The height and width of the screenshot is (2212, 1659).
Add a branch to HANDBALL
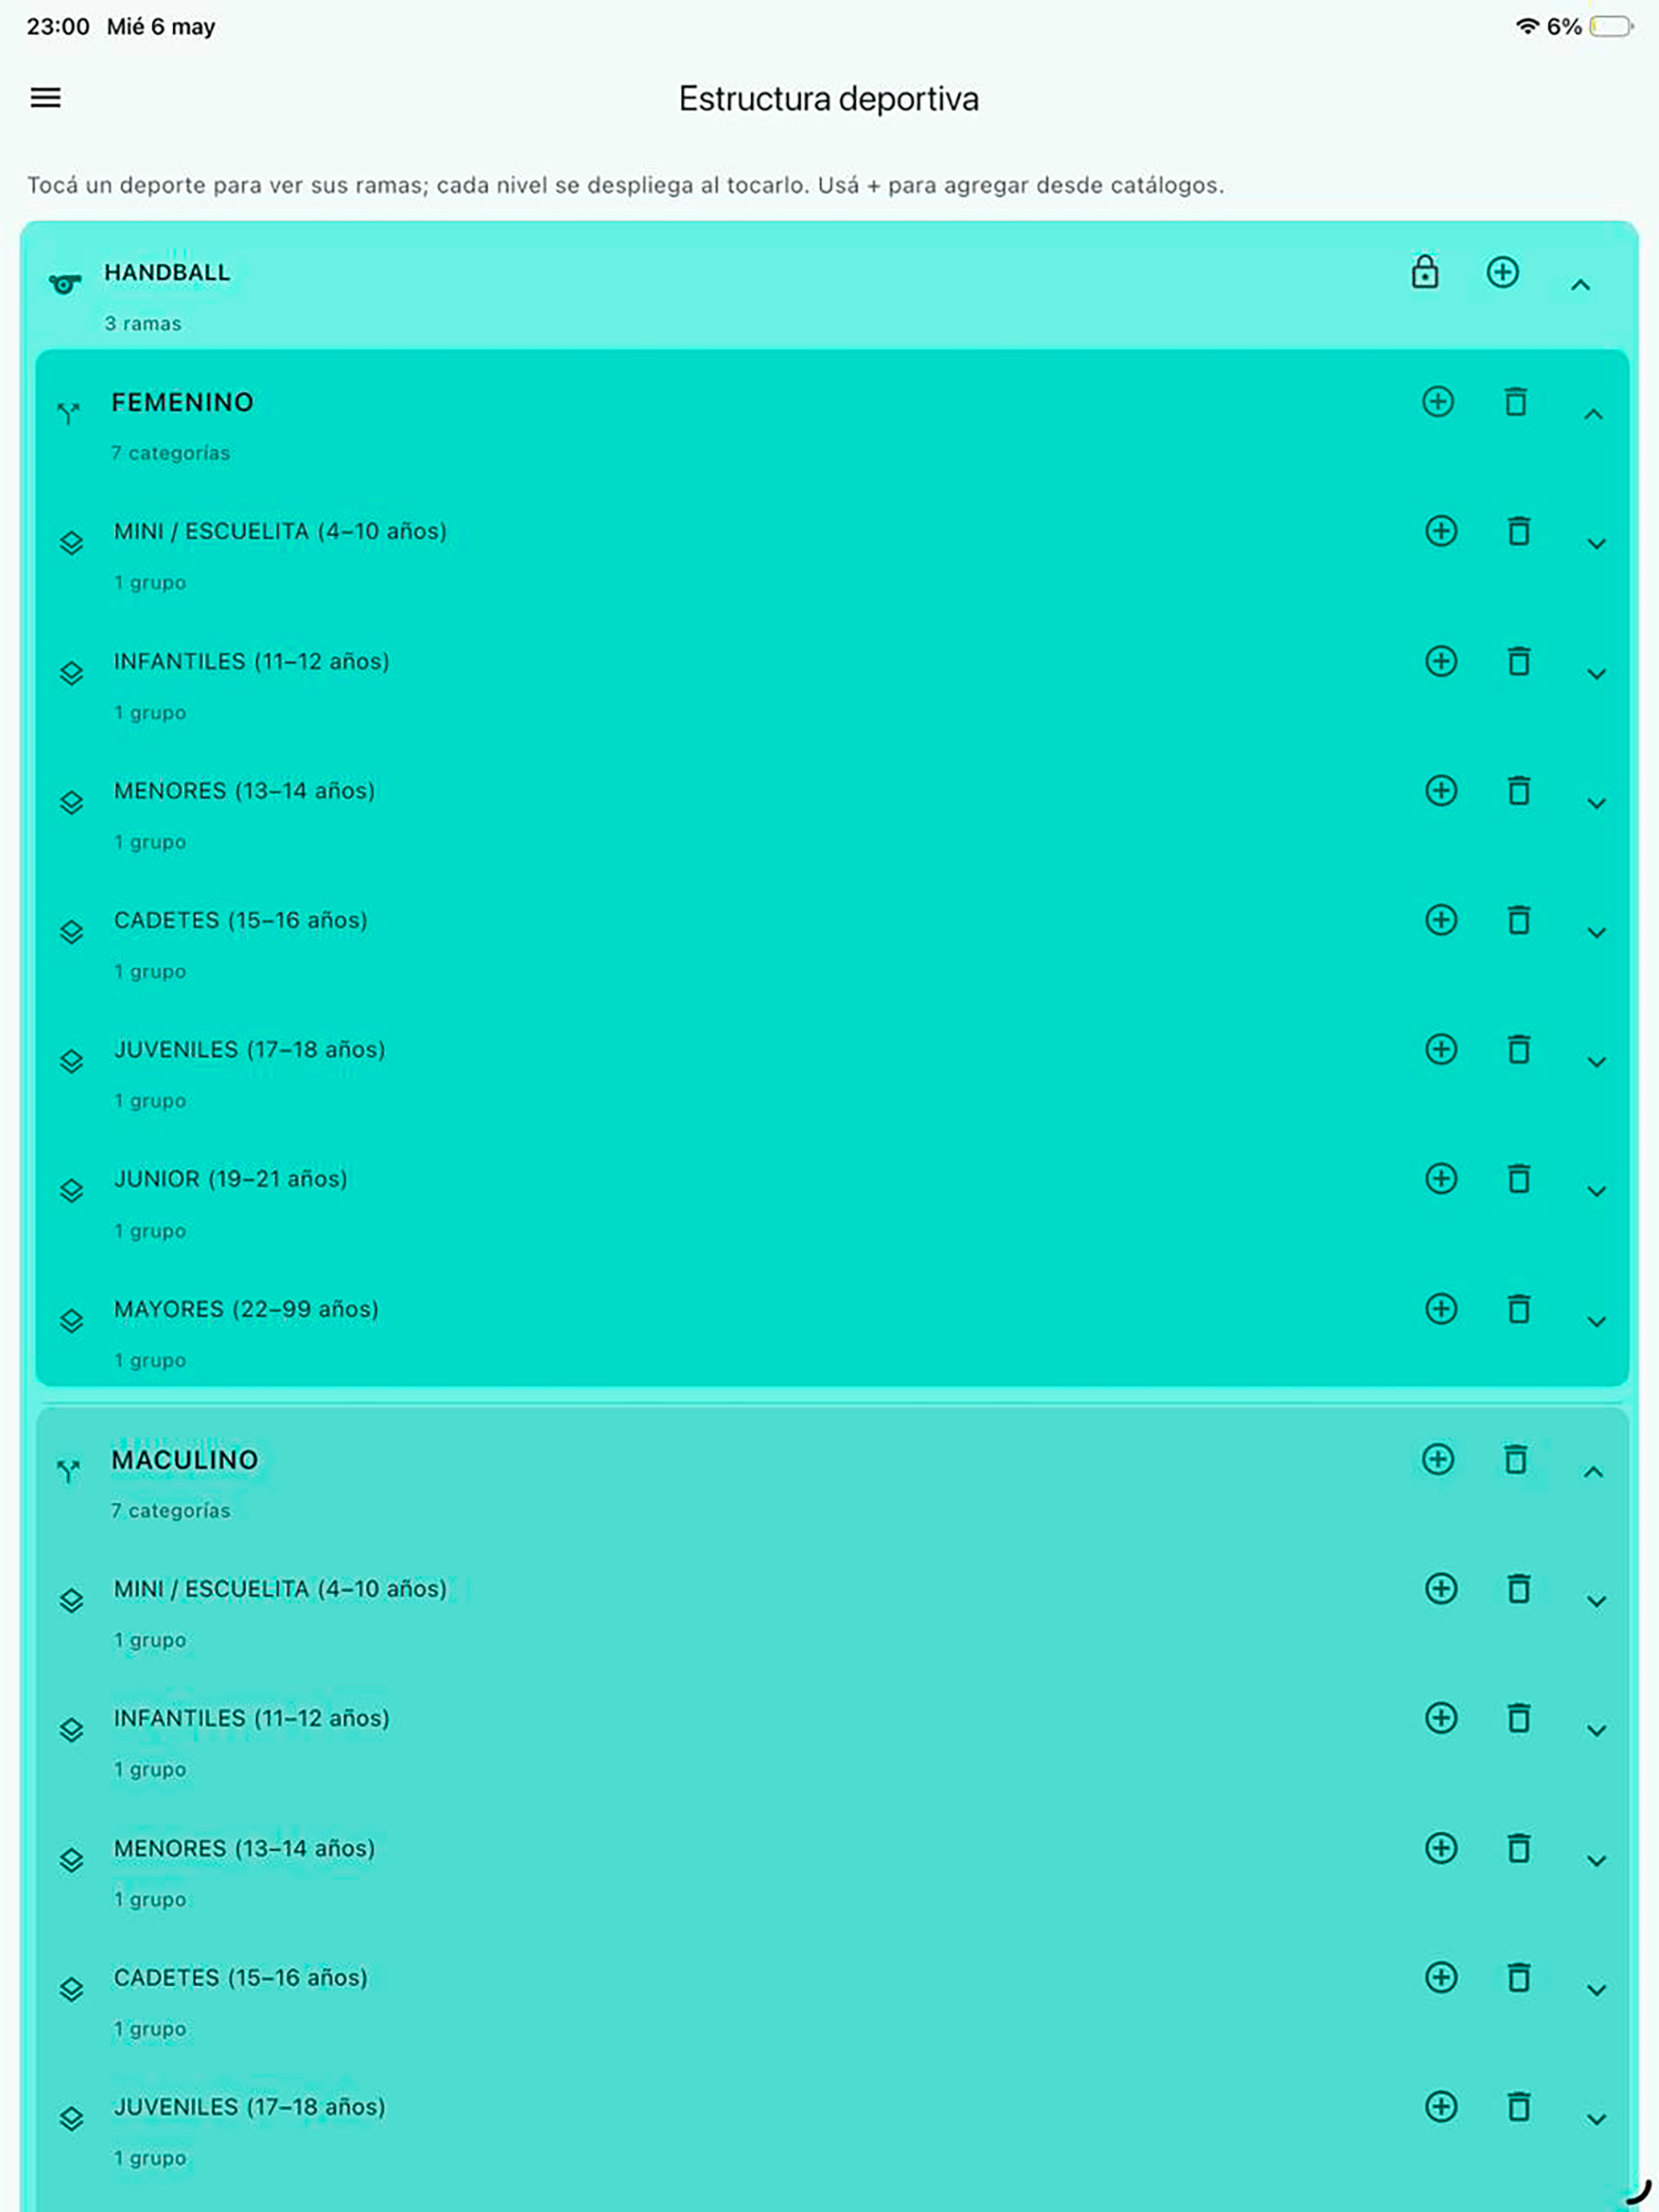click(x=1502, y=272)
